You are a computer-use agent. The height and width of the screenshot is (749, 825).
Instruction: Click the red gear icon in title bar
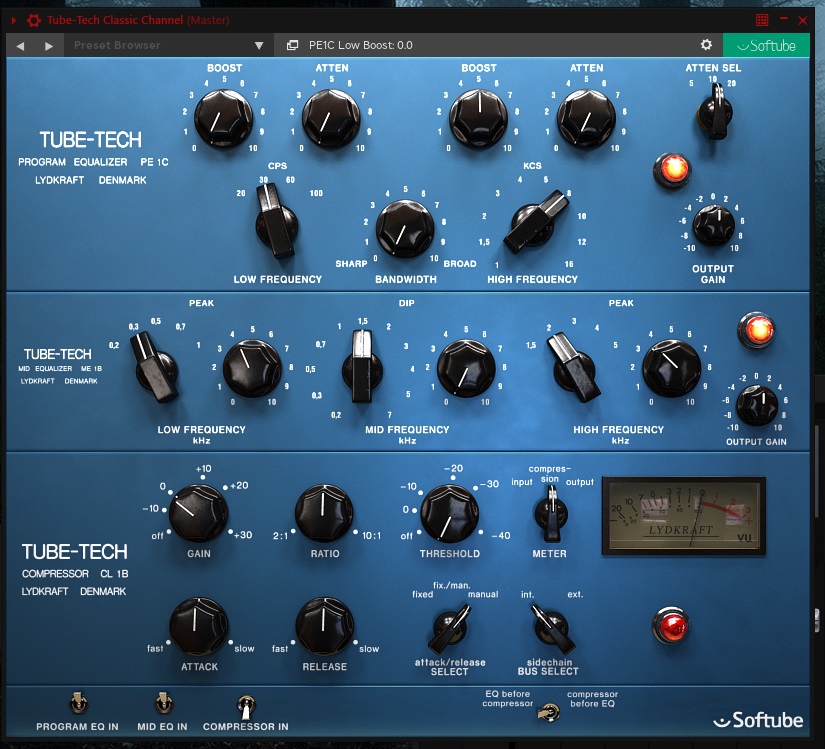[x=34, y=20]
